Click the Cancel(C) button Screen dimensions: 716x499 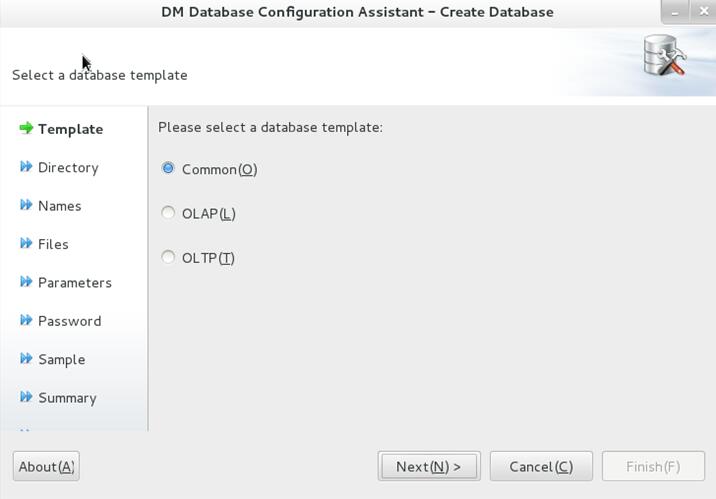[541, 466]
